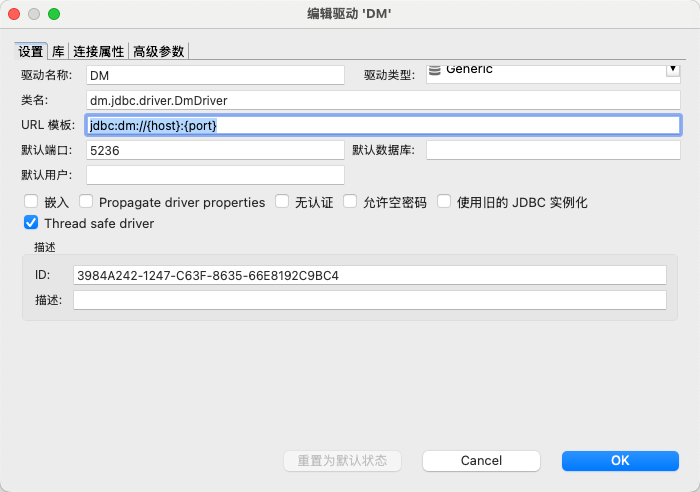Click the window title 编辑驱动 'DM'
700x492 pixels.
pyautogui.click(x=349, y=14)
